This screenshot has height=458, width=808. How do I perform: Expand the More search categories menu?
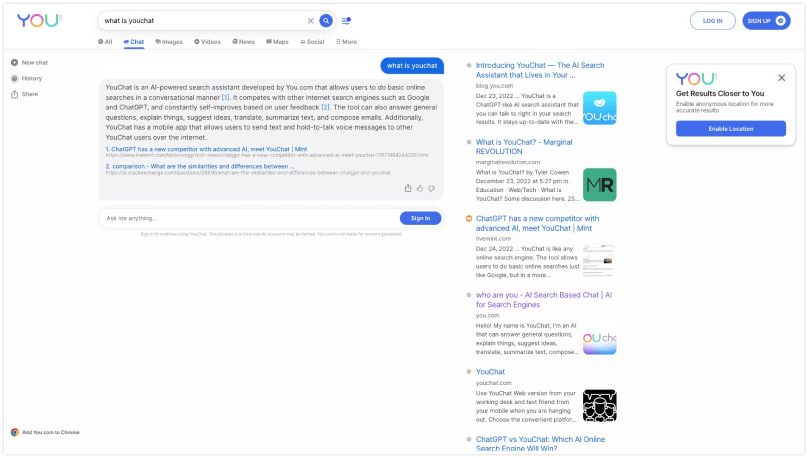click(x=346, y=42)
